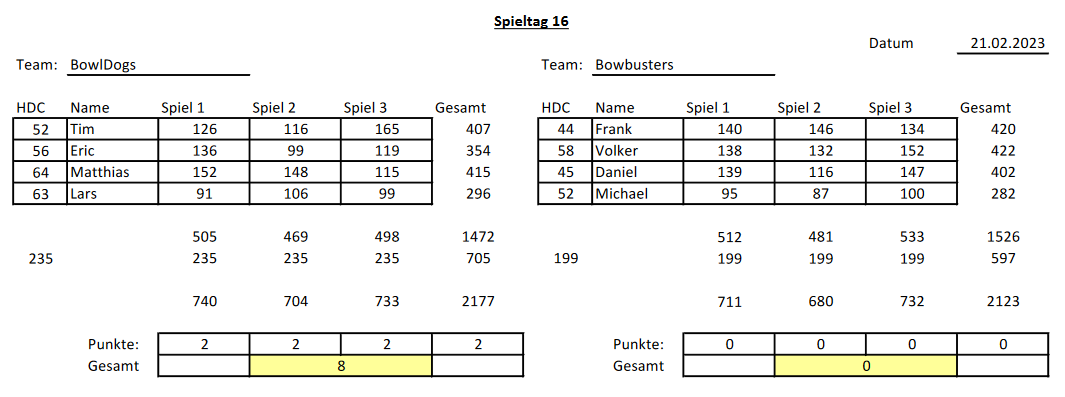Click Tim's Gesamt total 407
The height and width of the screenshot is (397, 1065).
pos(477,130)
